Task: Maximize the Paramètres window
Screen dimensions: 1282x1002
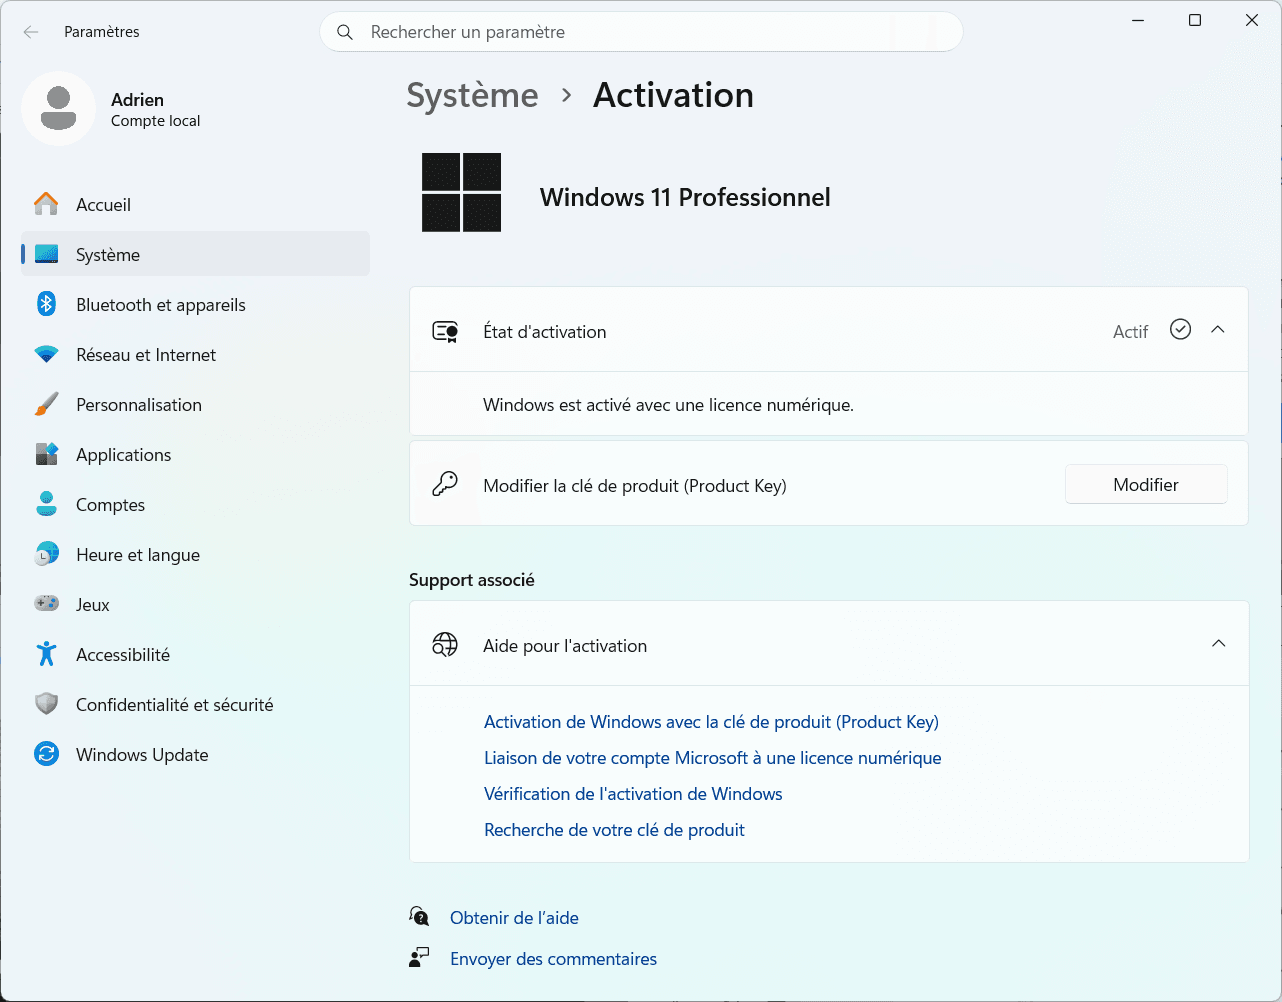Action: (1194, 20)
